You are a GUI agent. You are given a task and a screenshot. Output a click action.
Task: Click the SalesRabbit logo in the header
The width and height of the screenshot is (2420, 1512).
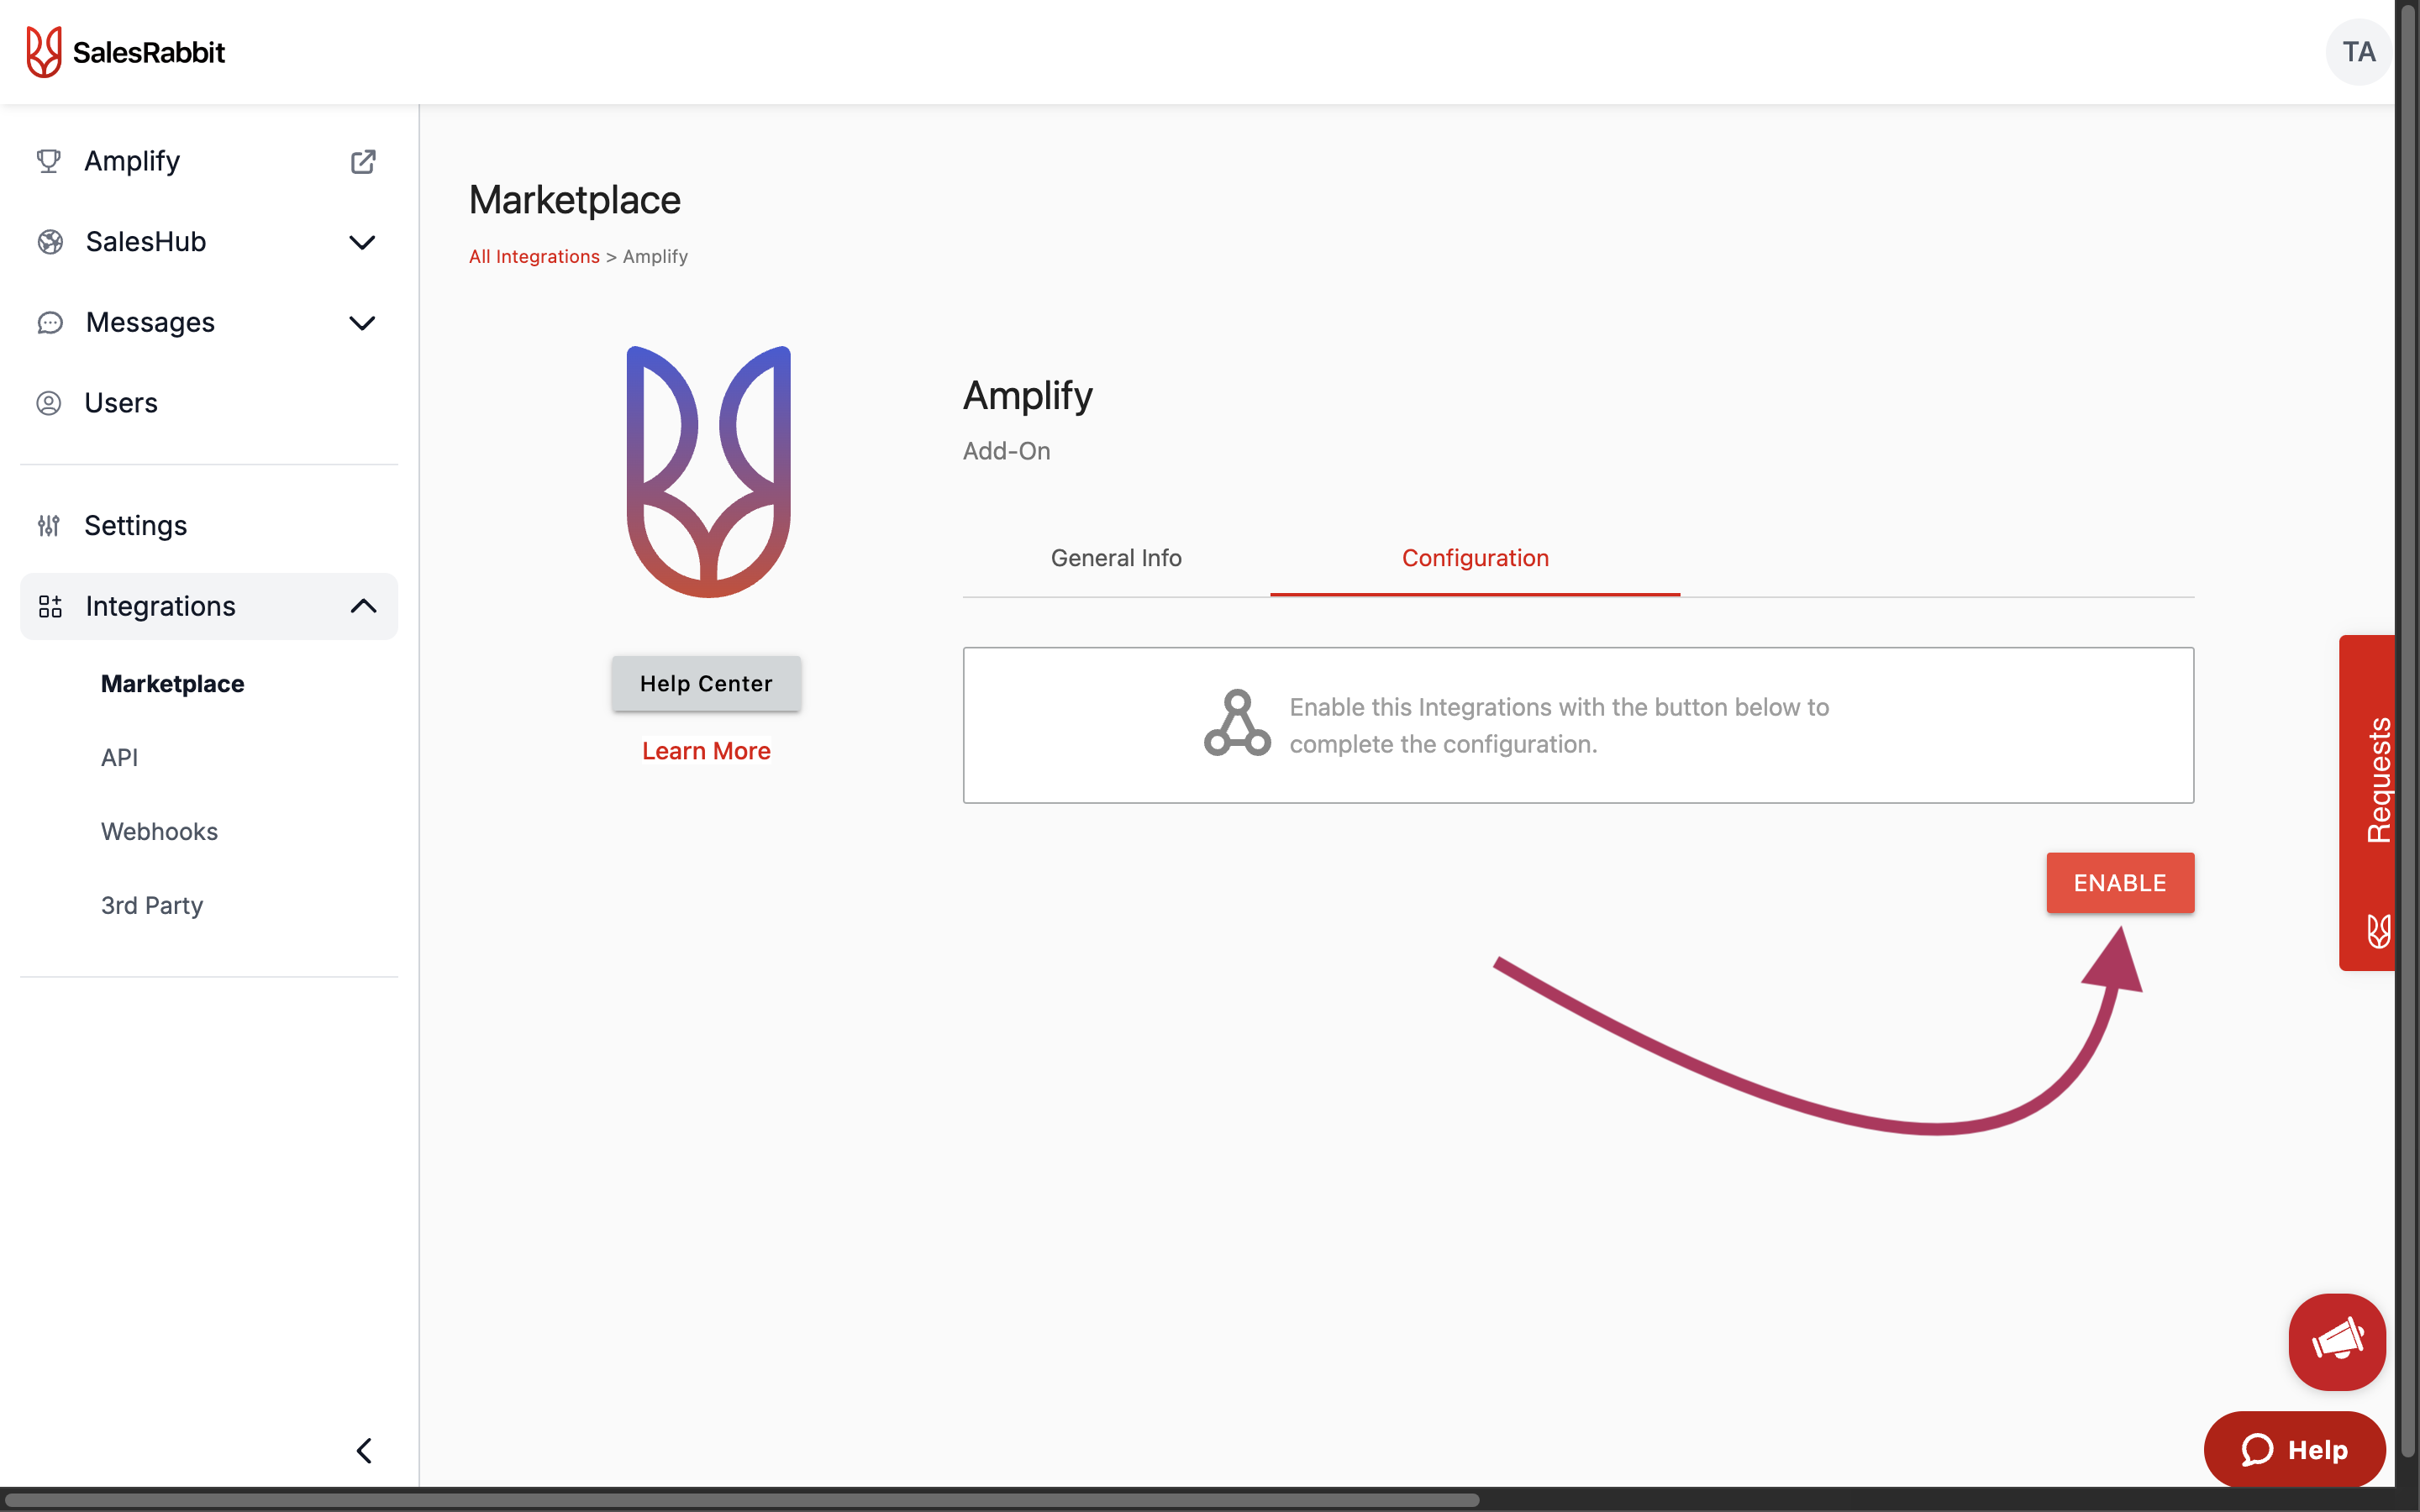125,52
